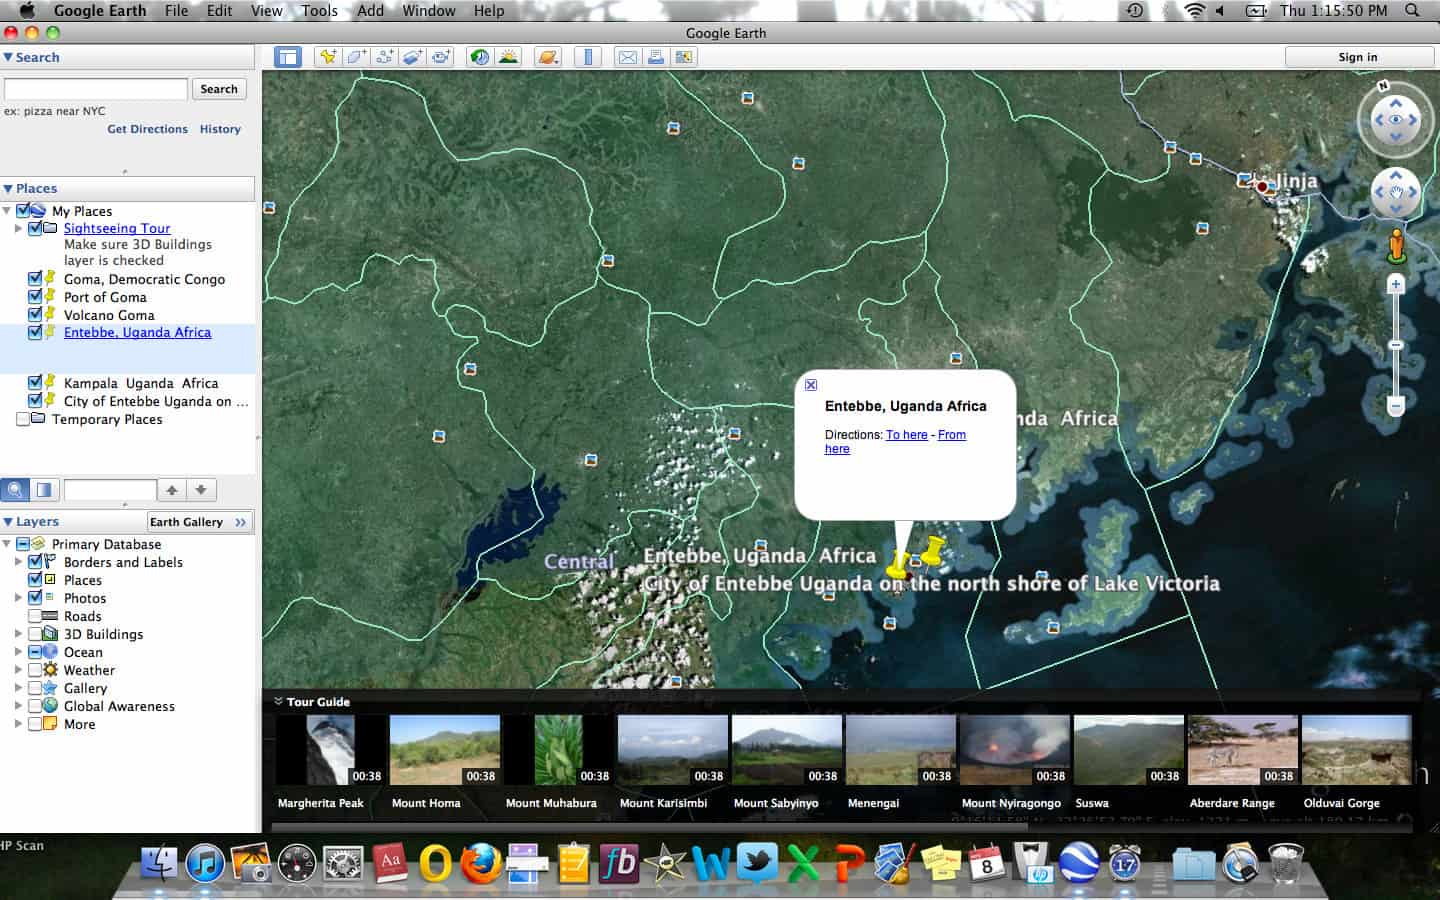
Task: Click the balloon's 'To here' directions link
Action: 907,435
